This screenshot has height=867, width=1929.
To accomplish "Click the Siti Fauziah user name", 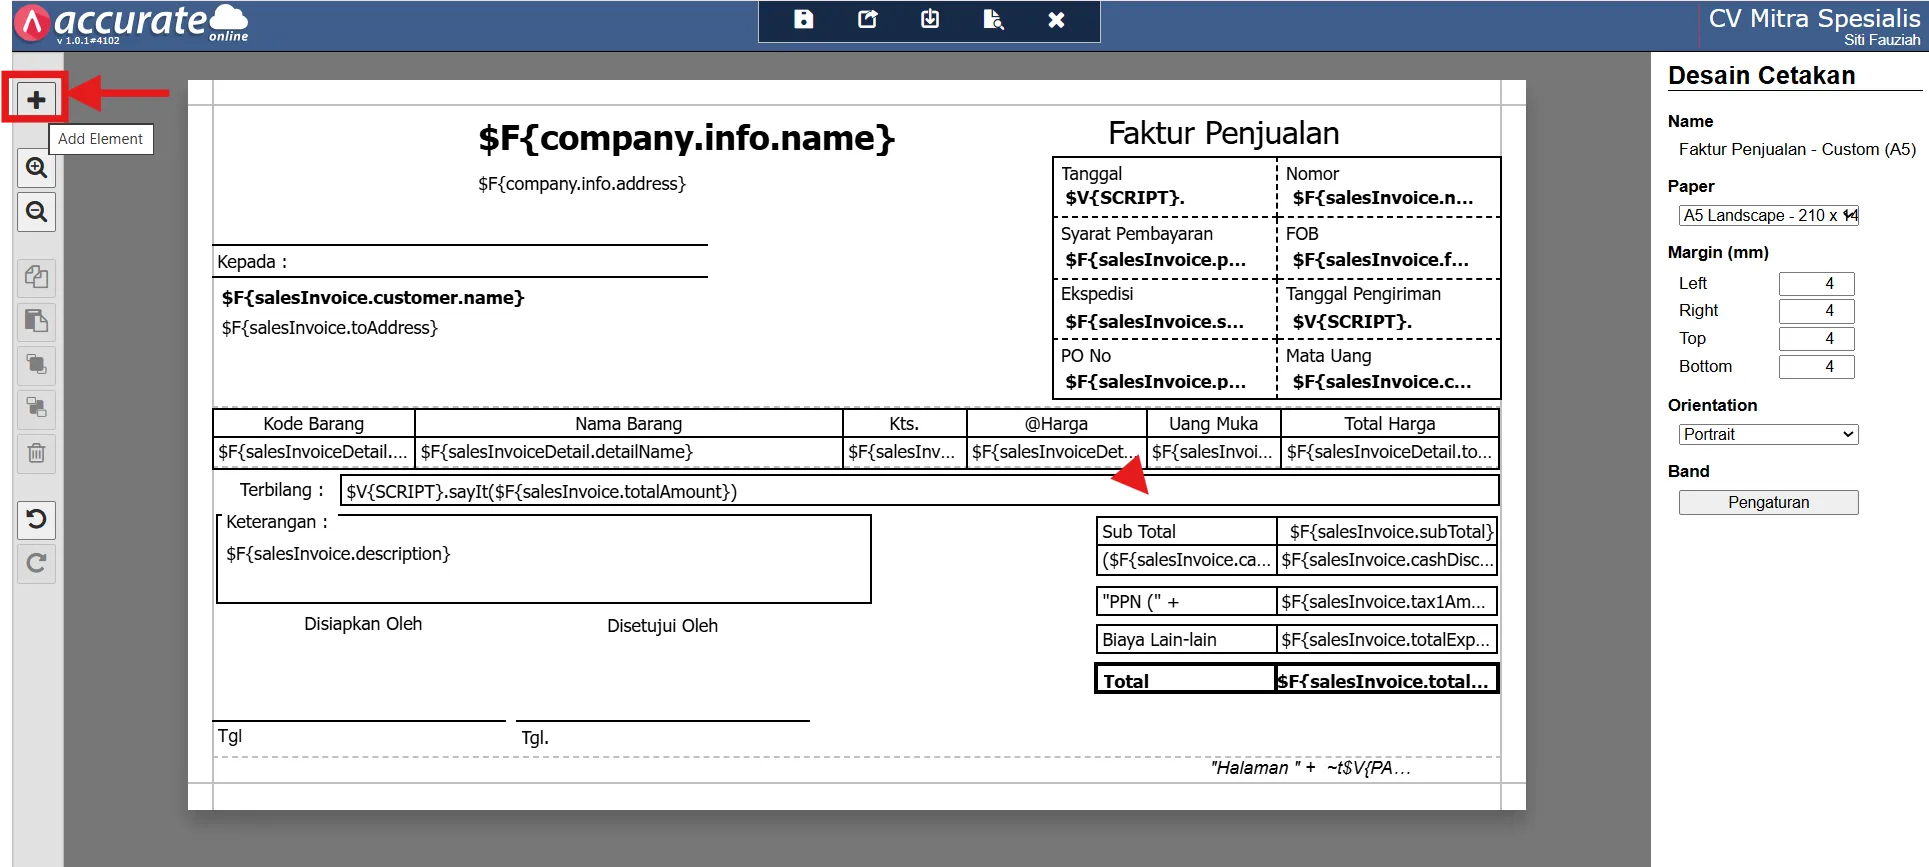I will [x=1882, y=40].
